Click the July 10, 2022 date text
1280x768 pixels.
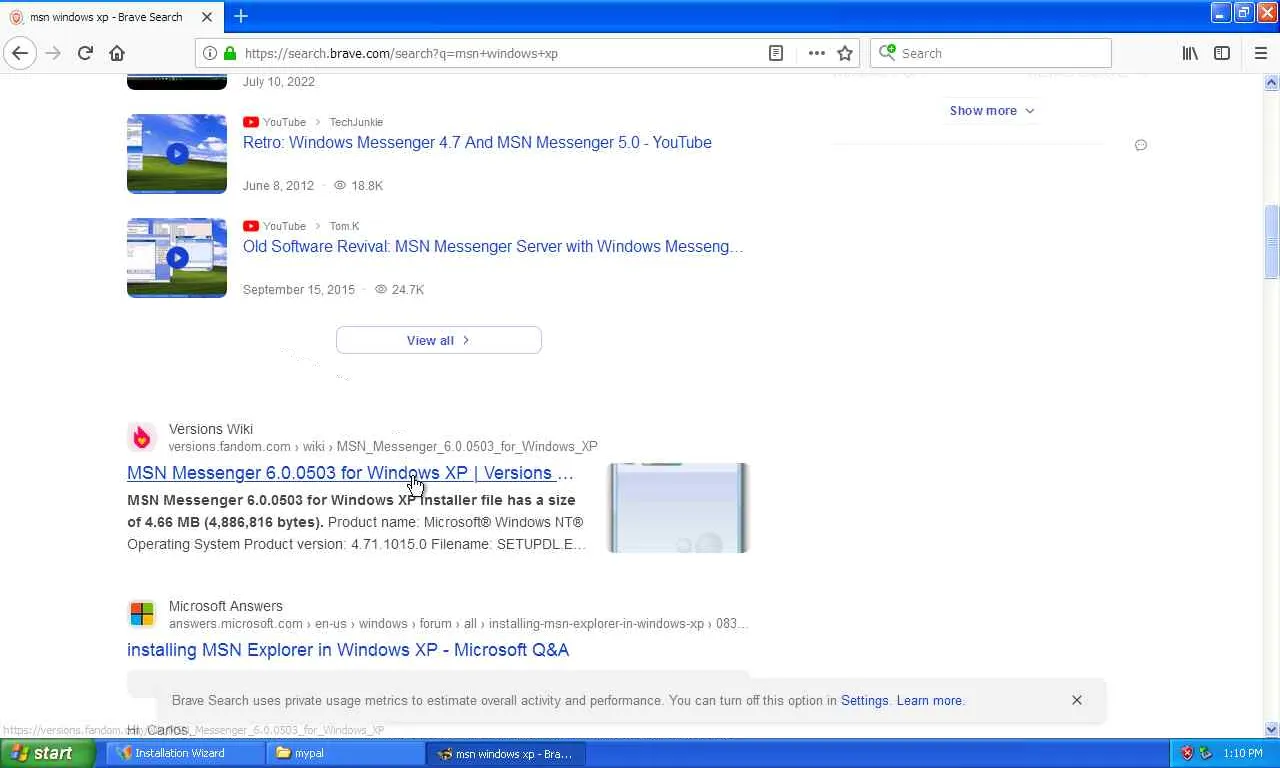[279, 82]
